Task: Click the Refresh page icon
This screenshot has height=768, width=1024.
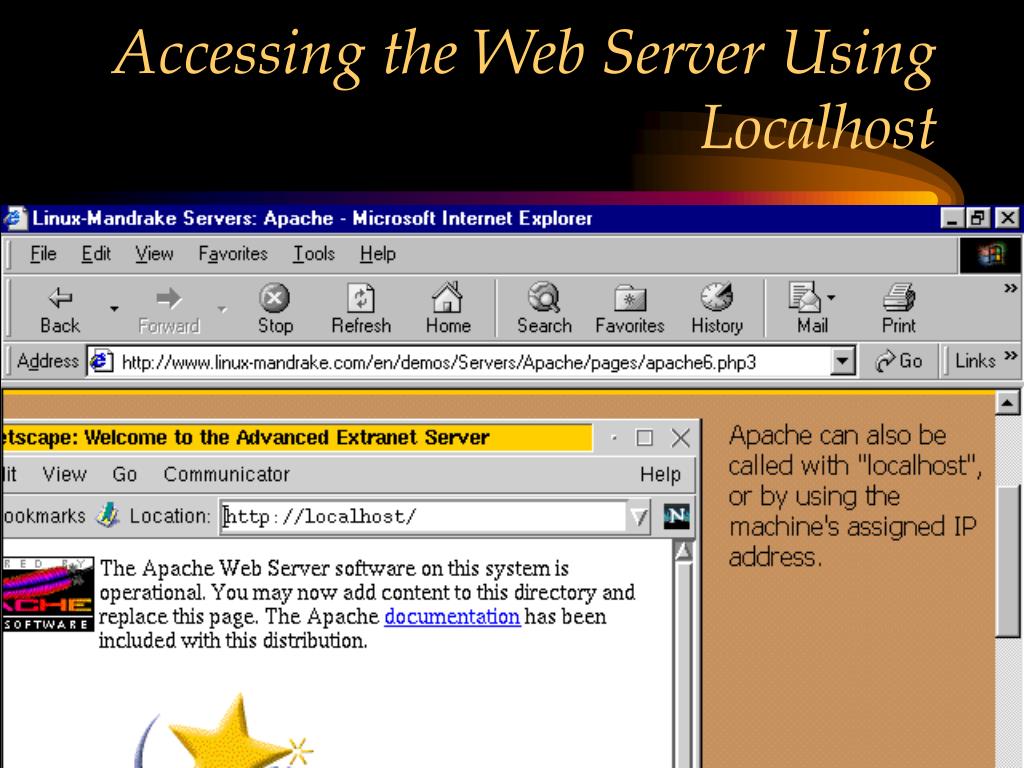Action: (360, 298)
